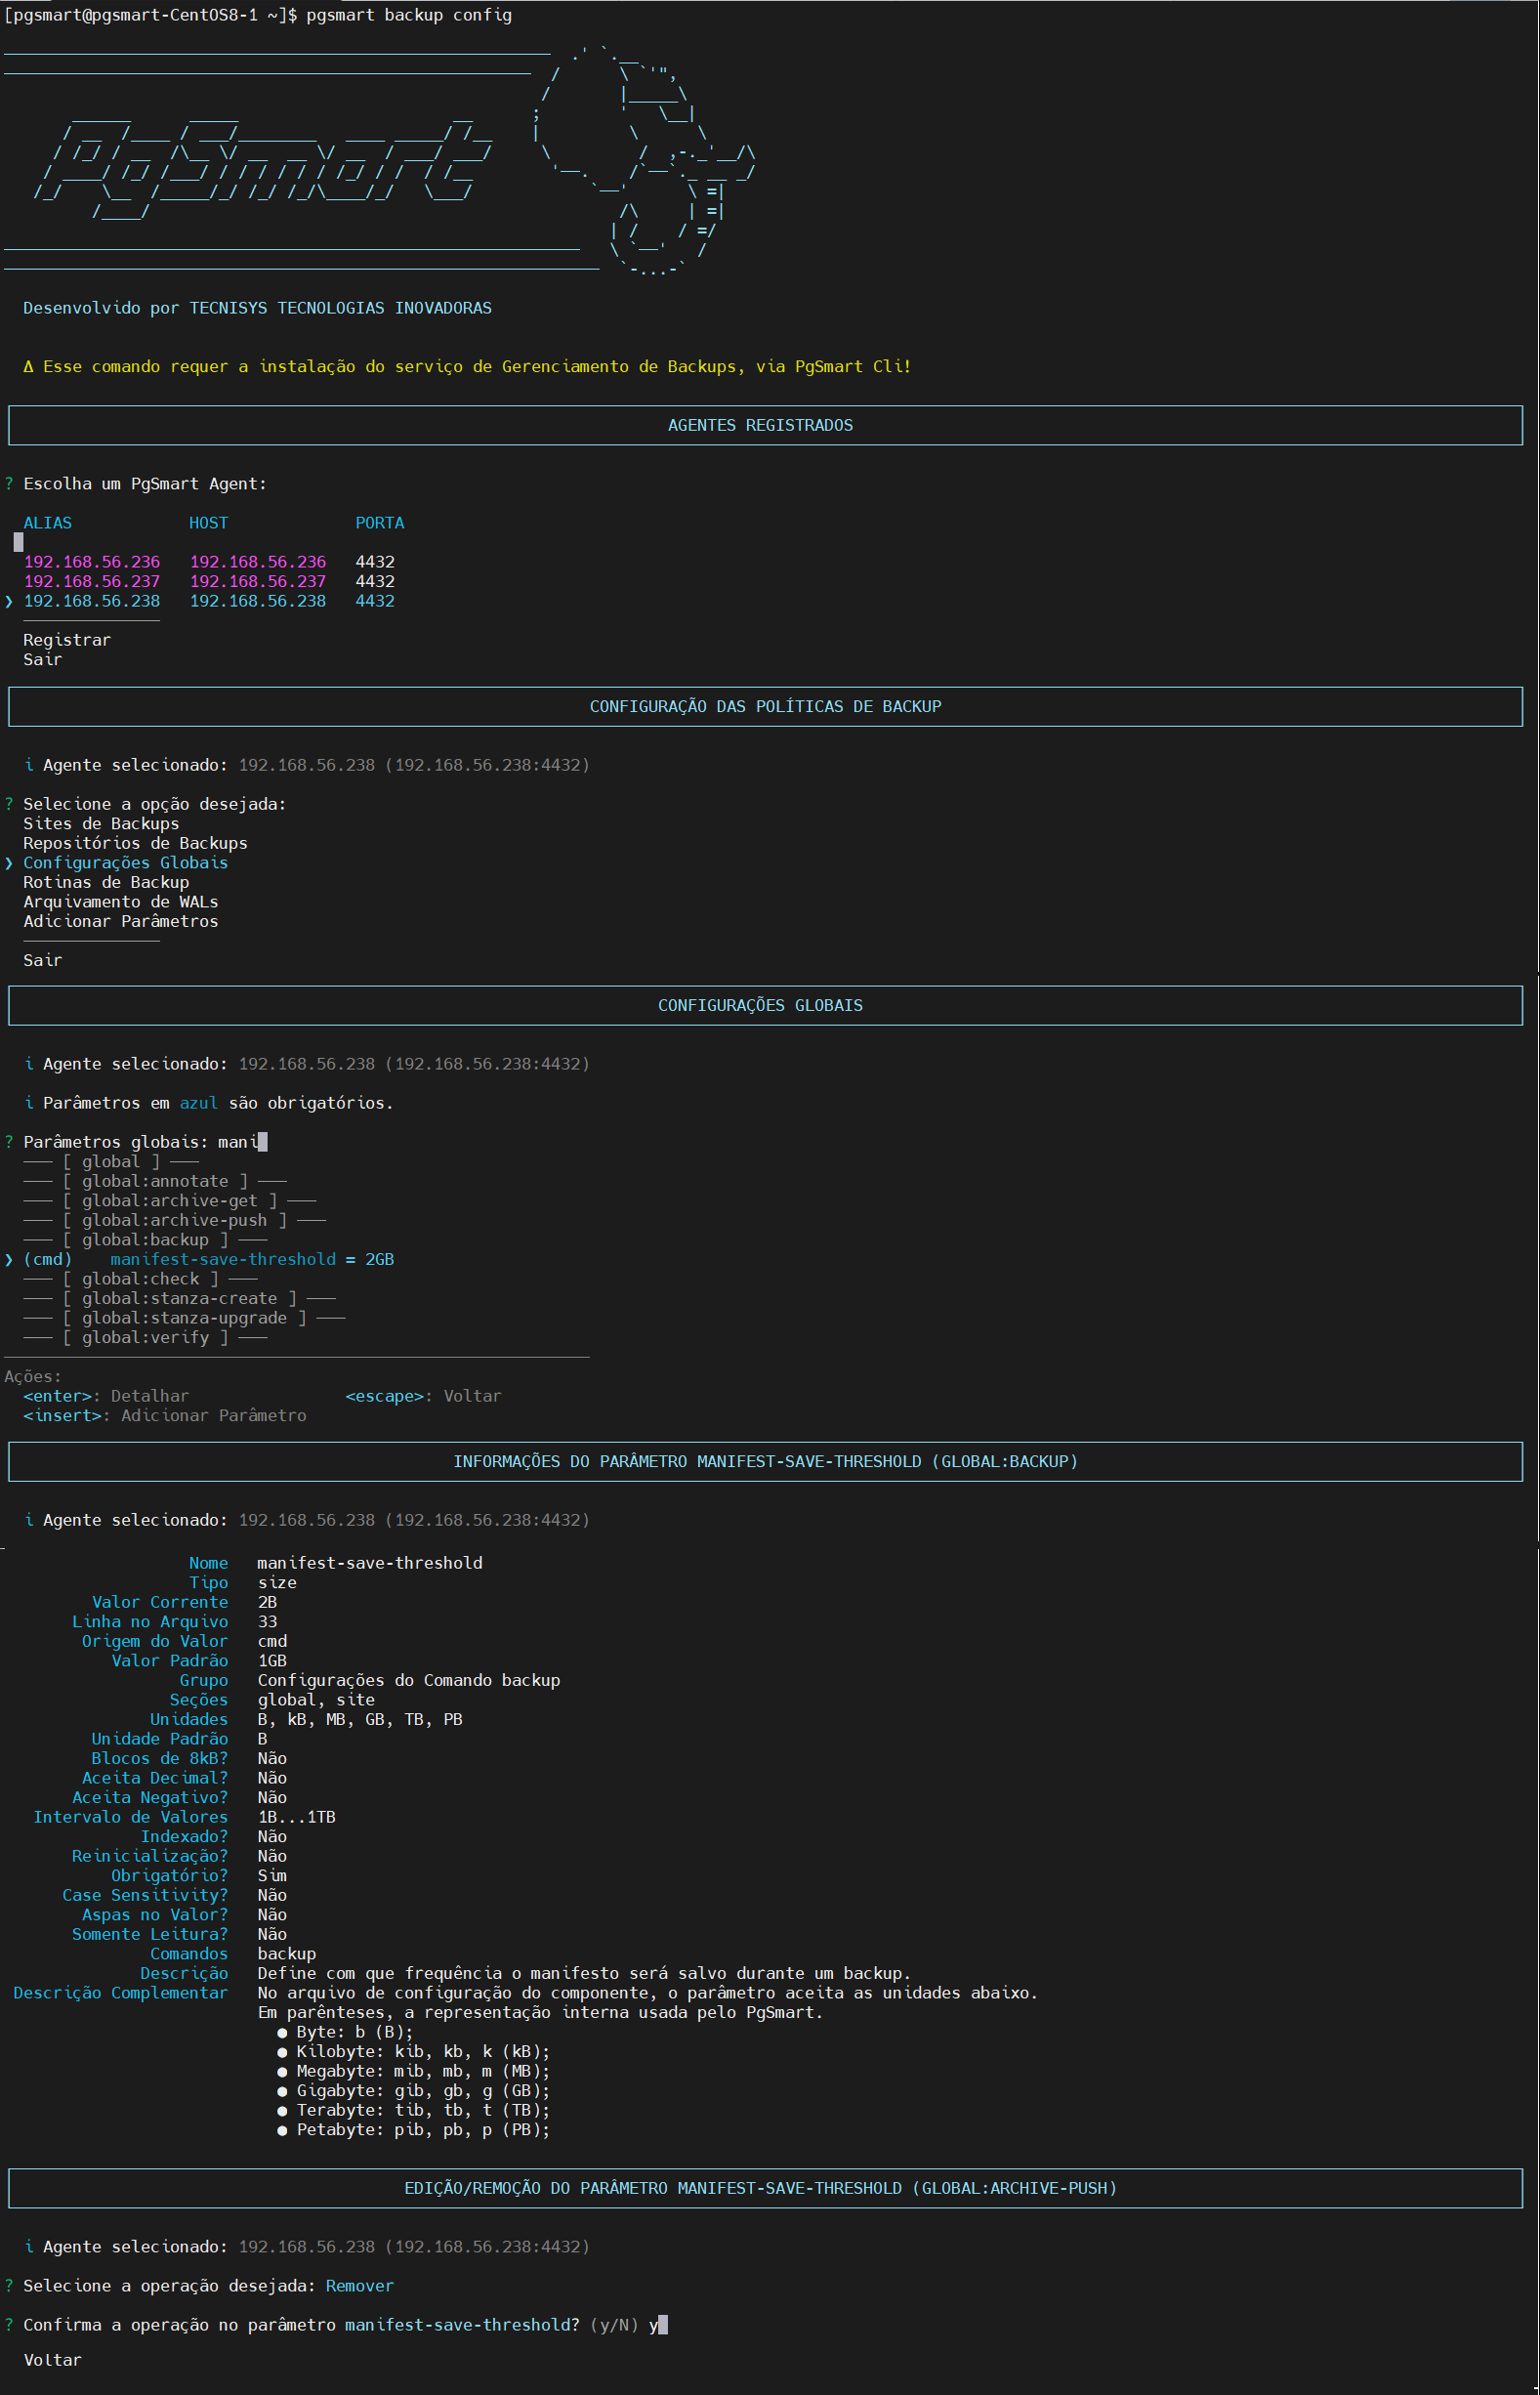The width and height of the screenshot is (1540, 2395).
Task: Click Voltar at the bottom
Action: (x=53, y=2360)
